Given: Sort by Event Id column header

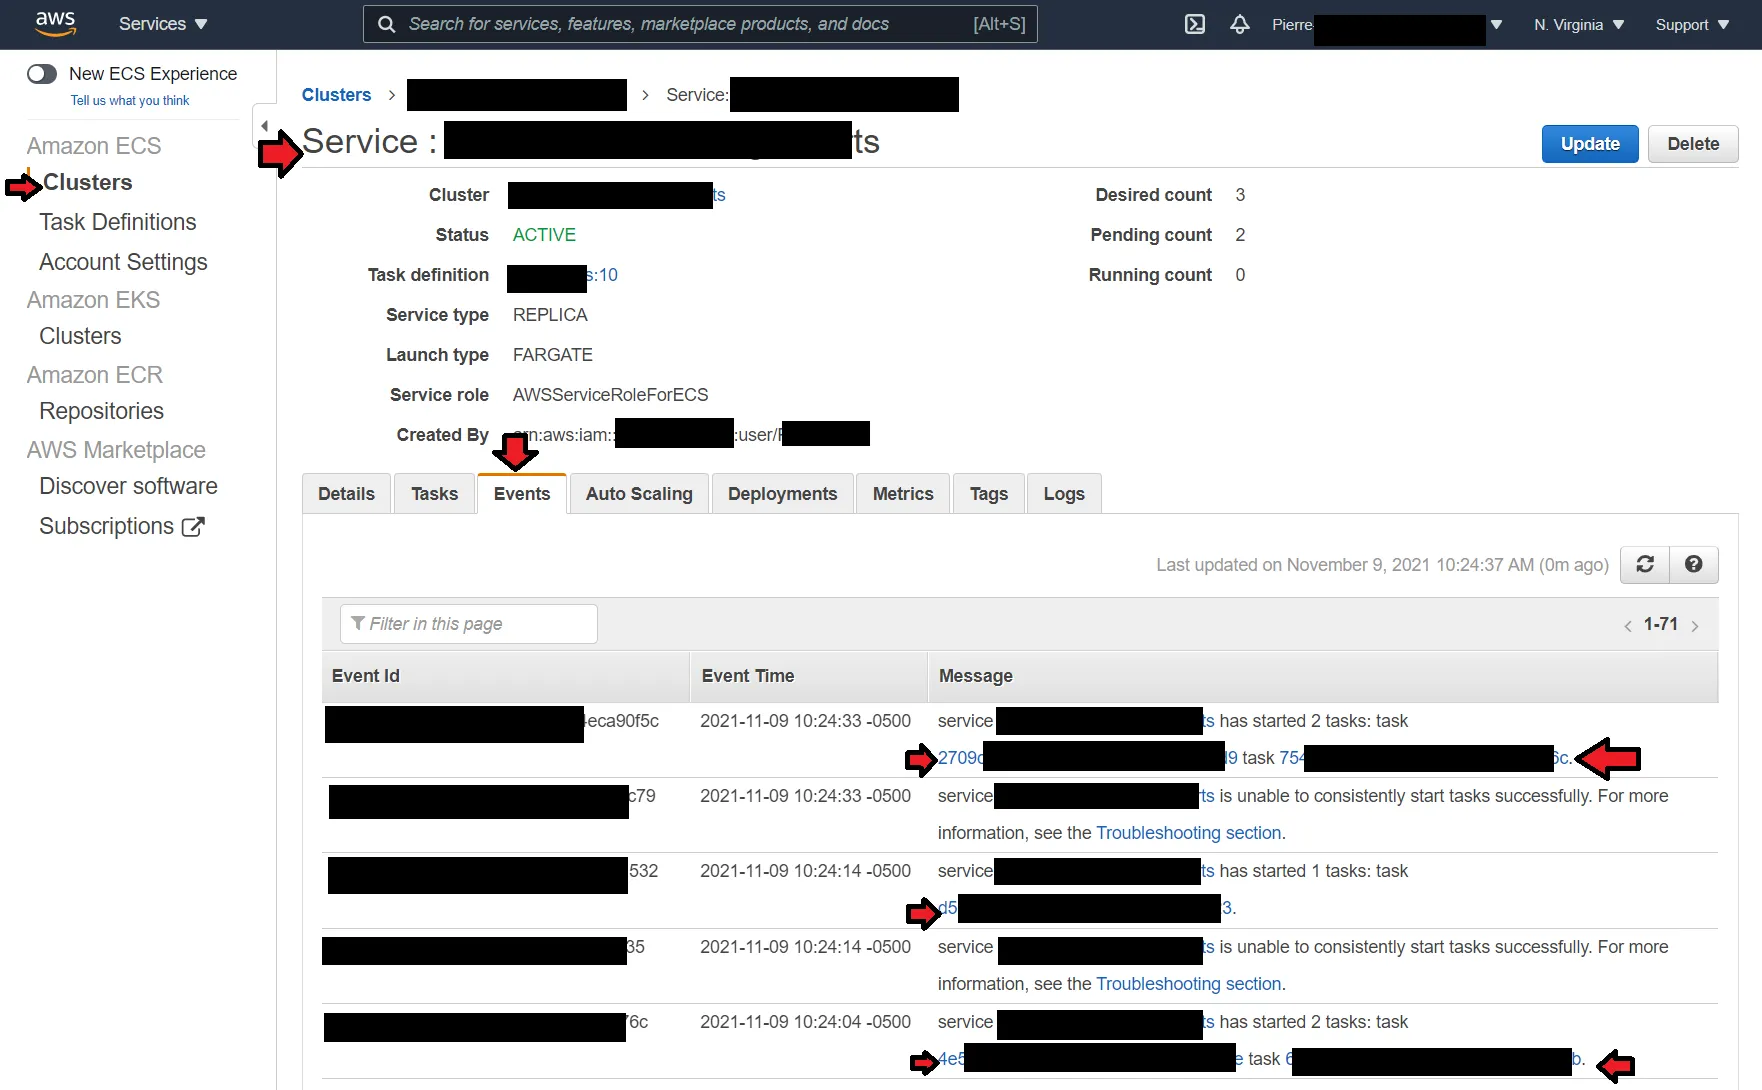Looking at the screenshot, I should click(506, 676).
